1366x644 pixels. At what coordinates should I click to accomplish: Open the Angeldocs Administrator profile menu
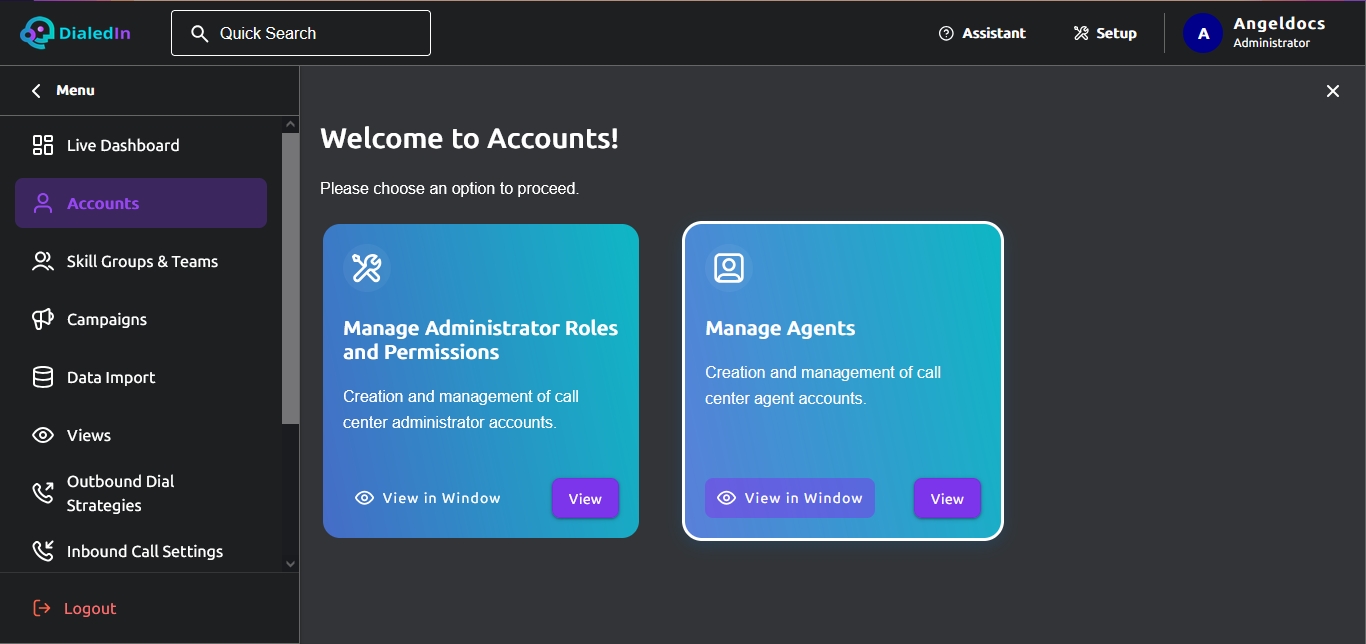click(x=1256, y=33)
